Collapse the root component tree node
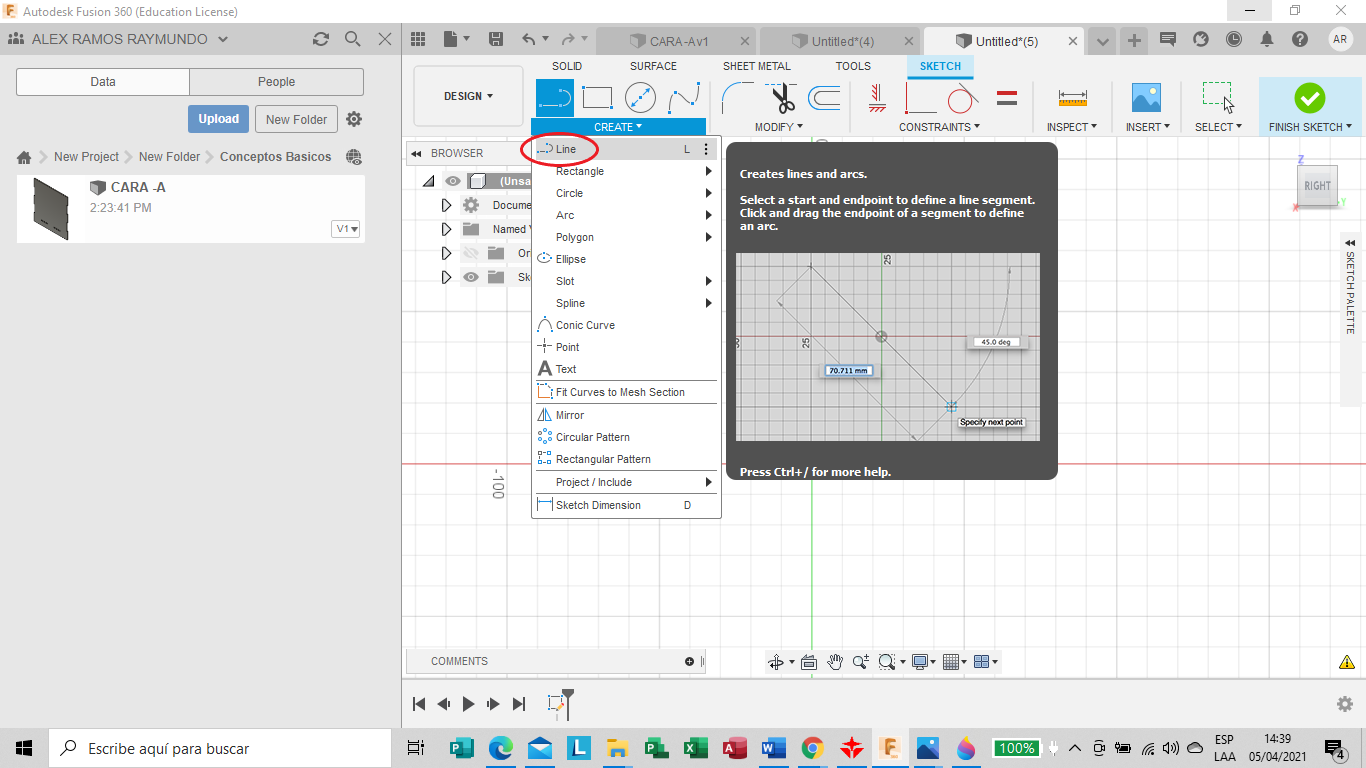This screenshot has width=1366, height=768. coord(429,181)
